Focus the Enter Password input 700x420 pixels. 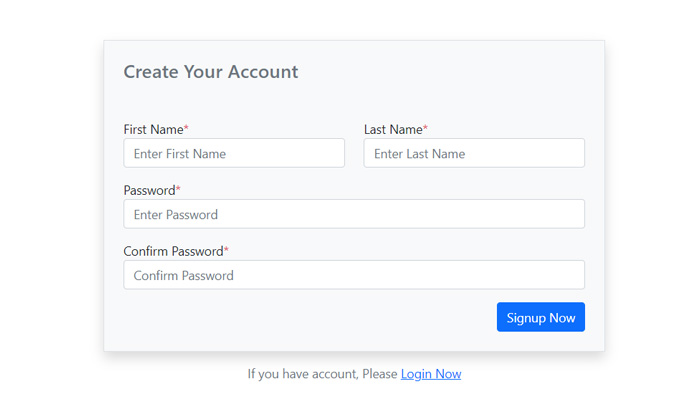tap(354, 214)
